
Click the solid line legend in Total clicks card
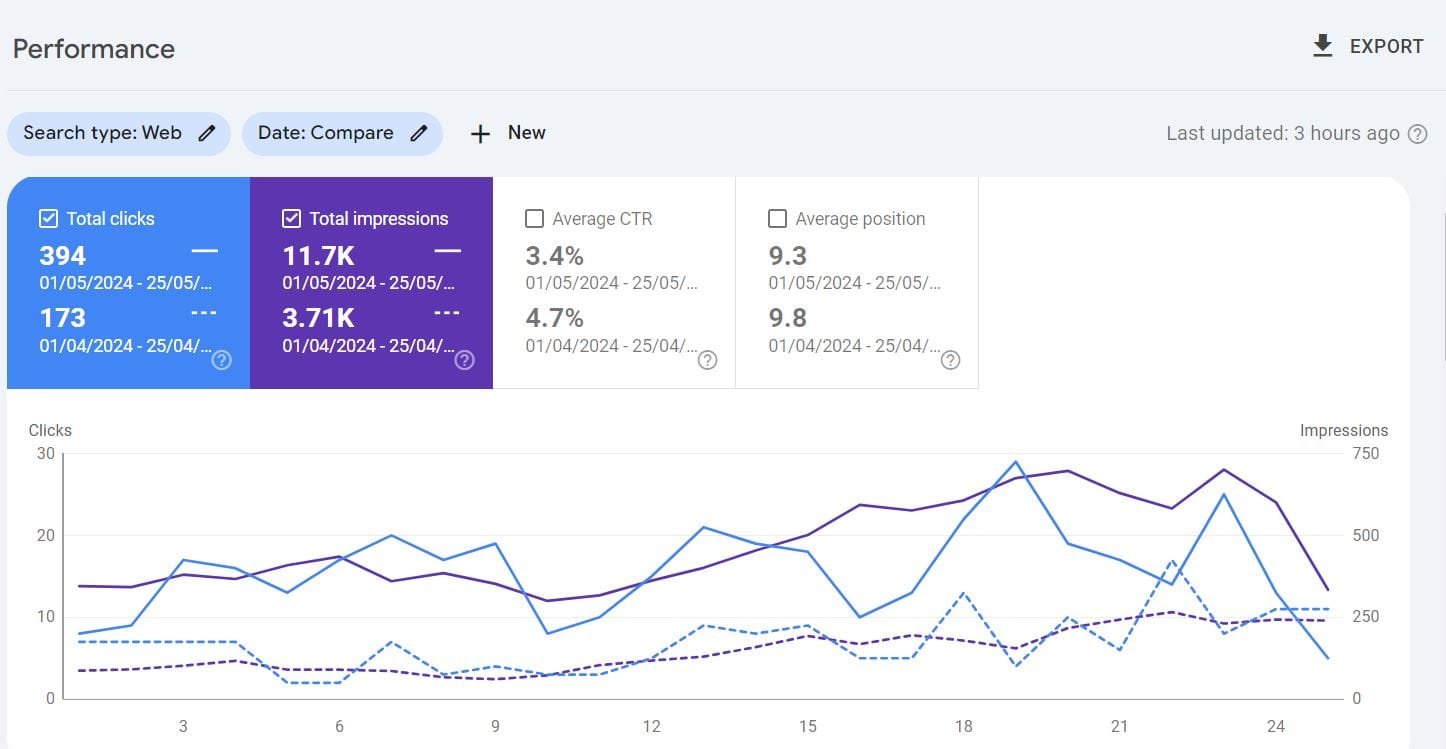(x=204, y=250)
